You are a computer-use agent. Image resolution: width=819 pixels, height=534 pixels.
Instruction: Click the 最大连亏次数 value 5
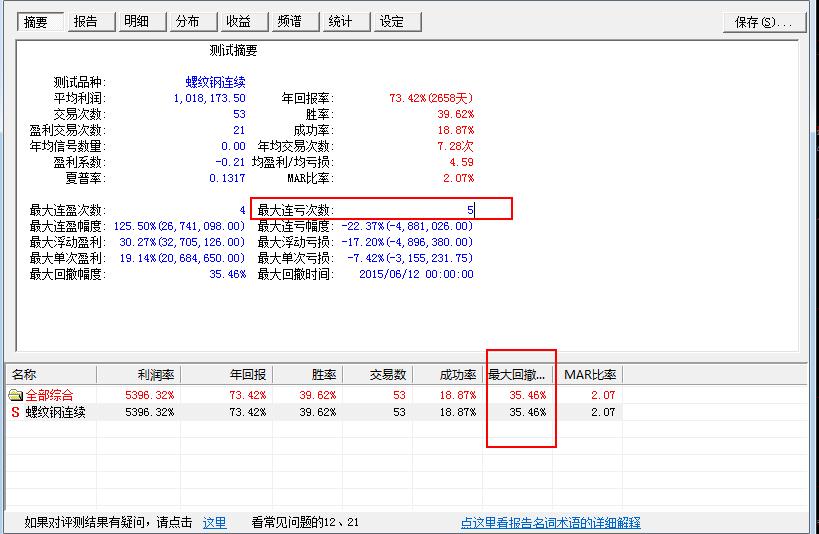click(x=470, y=210)
